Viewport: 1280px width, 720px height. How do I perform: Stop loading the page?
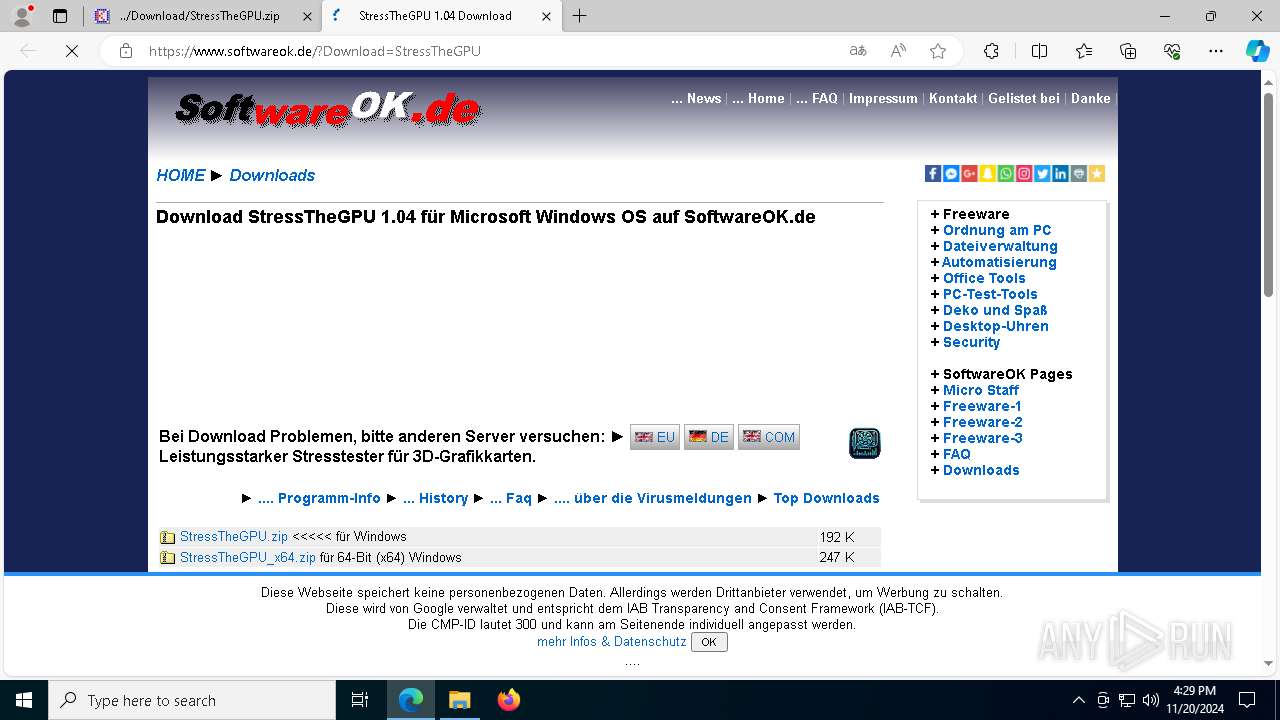tap(72, 51)
